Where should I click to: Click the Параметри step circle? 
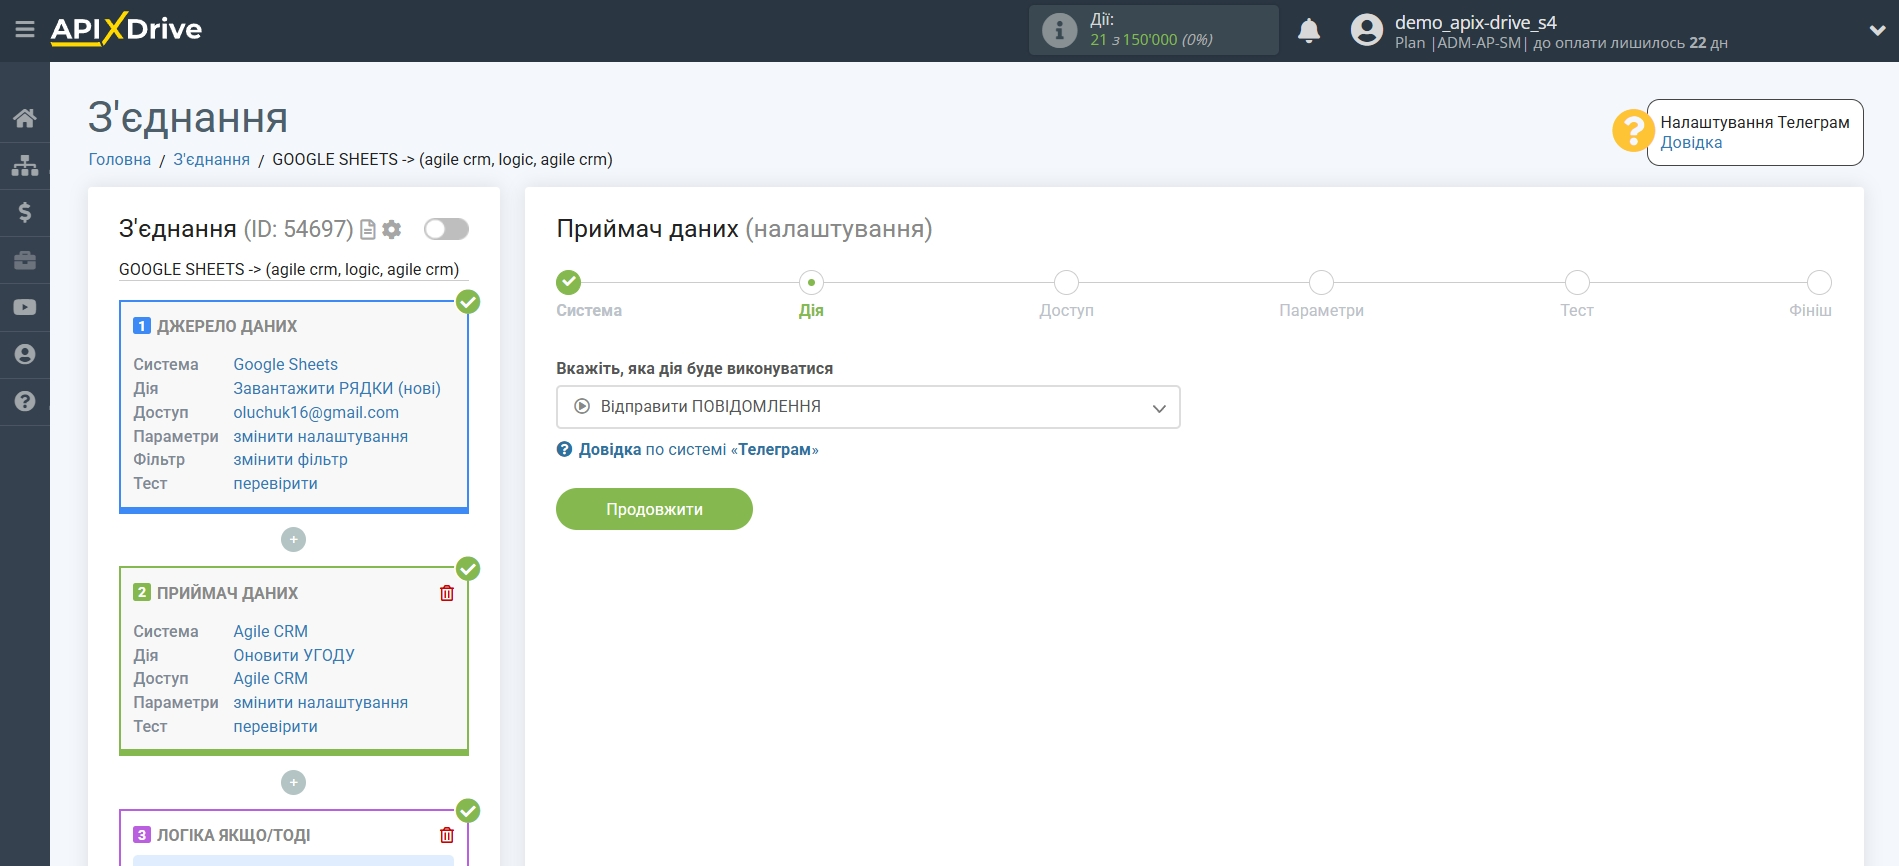[1321, 282]
